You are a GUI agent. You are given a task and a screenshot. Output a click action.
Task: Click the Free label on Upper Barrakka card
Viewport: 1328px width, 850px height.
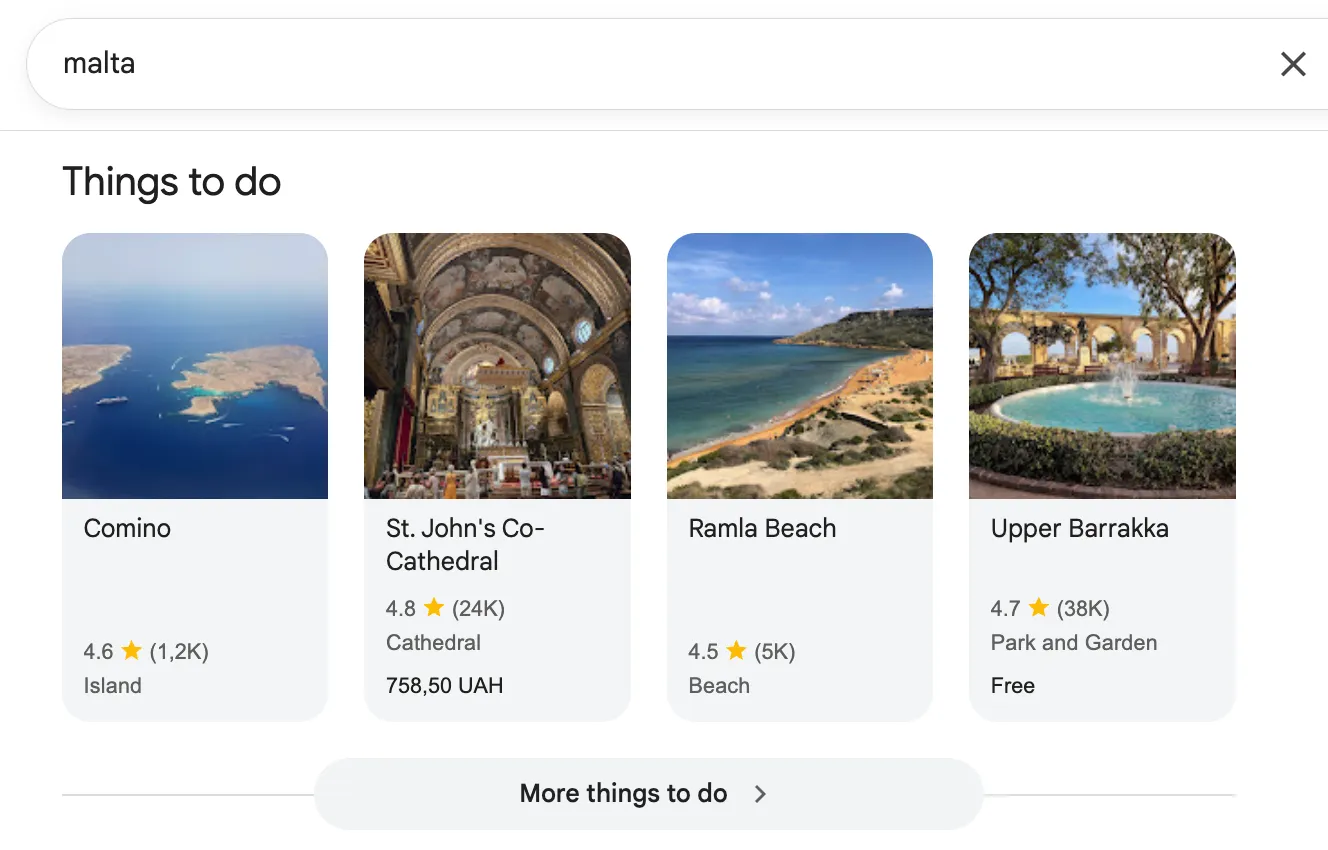[1012, 685]
